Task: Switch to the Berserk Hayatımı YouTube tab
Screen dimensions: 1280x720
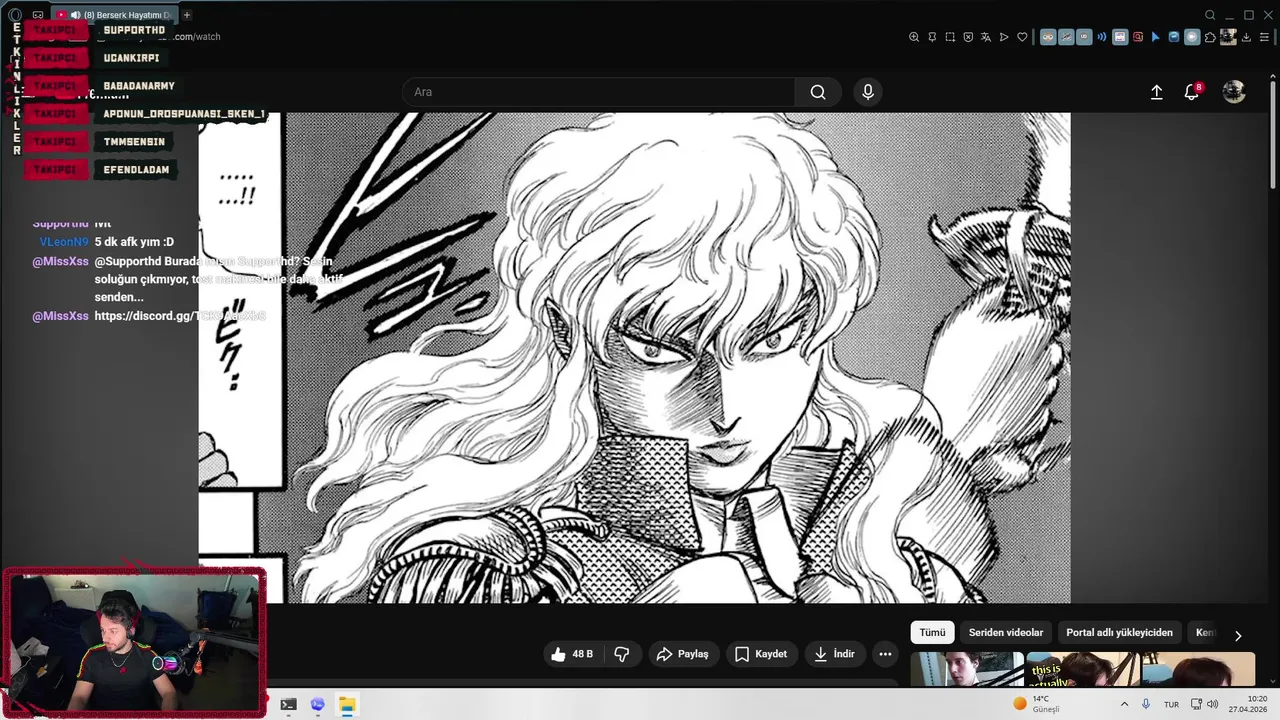Action: click(x=114, y=15)
